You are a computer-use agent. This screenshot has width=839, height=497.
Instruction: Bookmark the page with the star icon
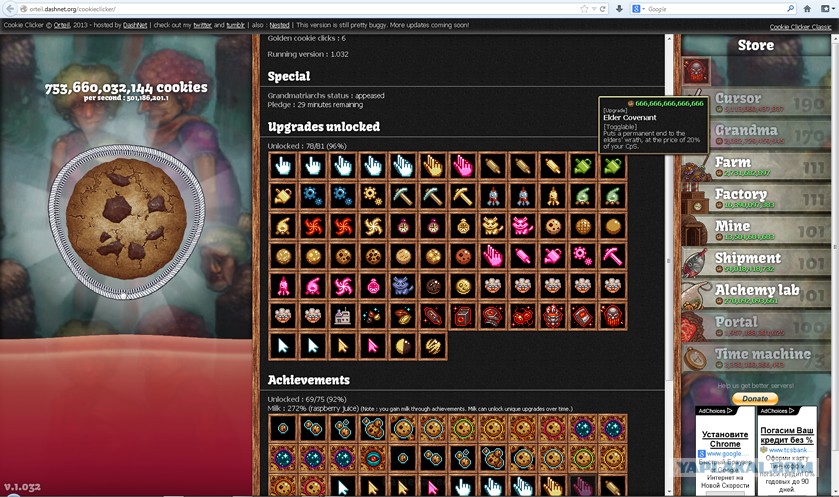(584, 9)
